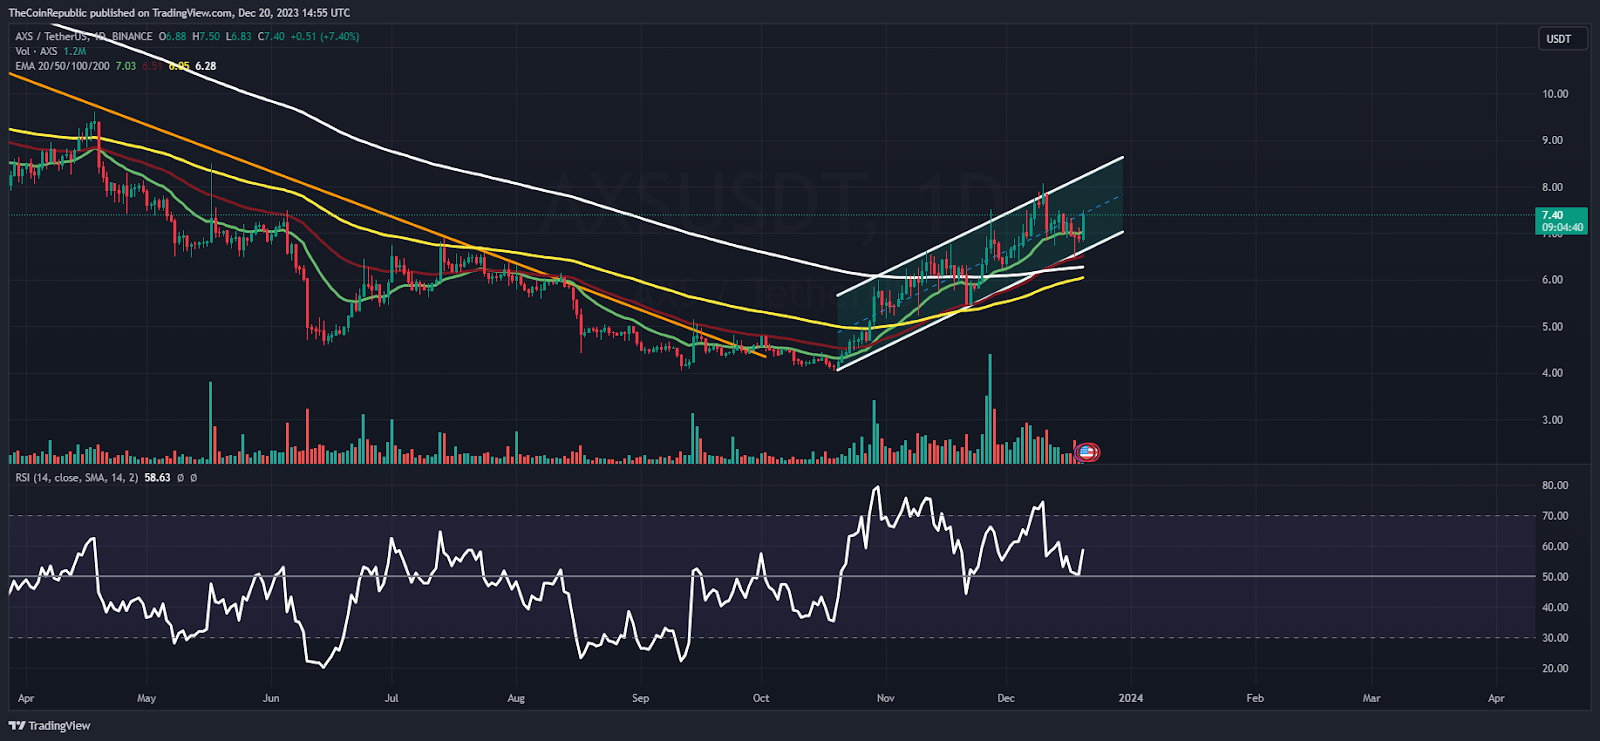The image size is (1600, 741).
Task: Click the RSI 70.00 axis label
Action: [1555, 516]
